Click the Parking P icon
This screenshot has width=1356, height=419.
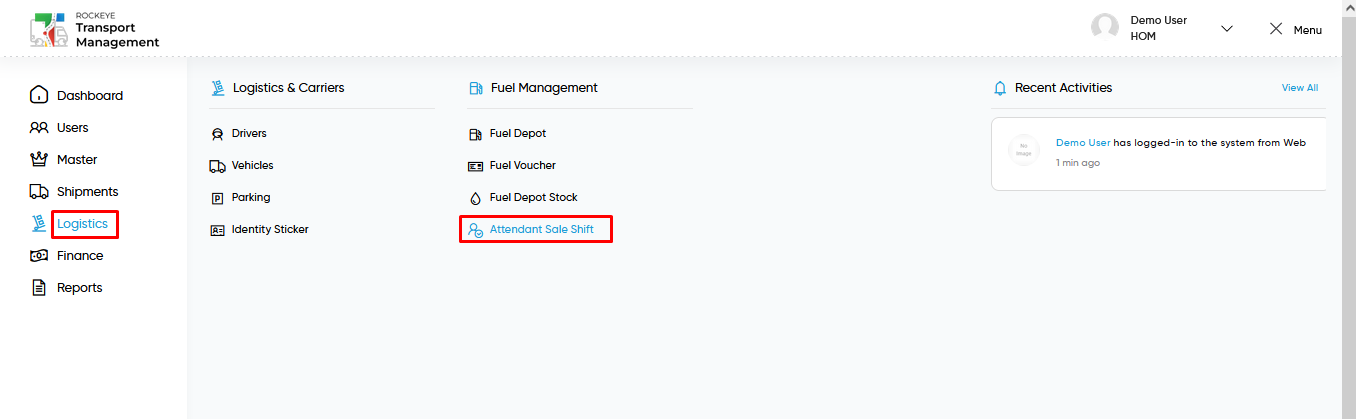coord(217,198)
